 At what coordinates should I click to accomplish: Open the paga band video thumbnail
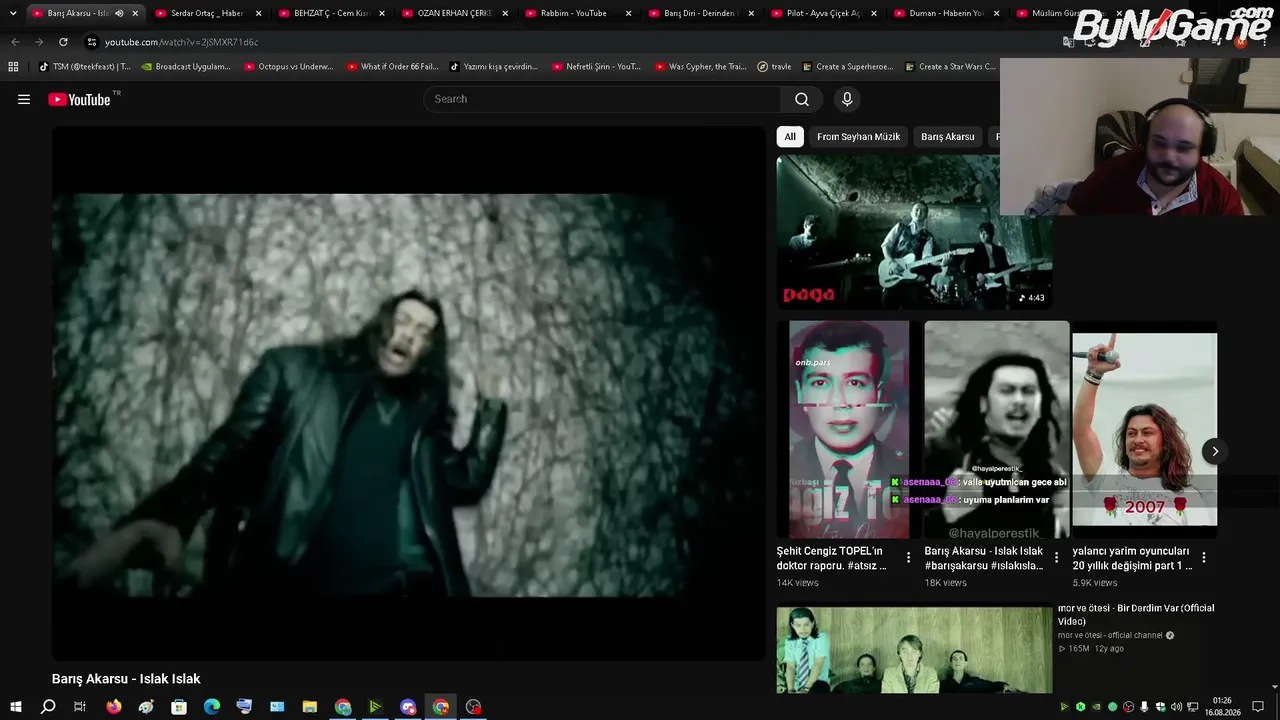click(x=914, y=231)
